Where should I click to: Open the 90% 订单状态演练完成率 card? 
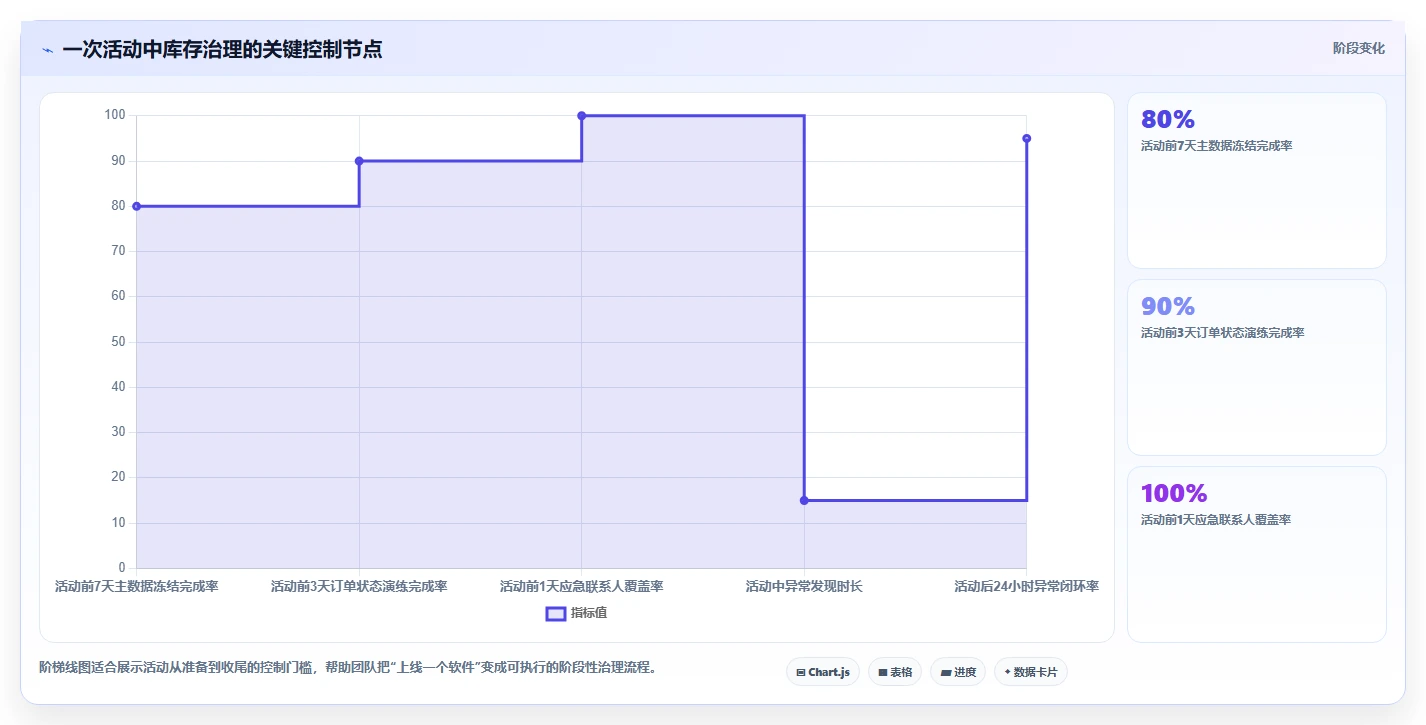(x=1257, y=367)
